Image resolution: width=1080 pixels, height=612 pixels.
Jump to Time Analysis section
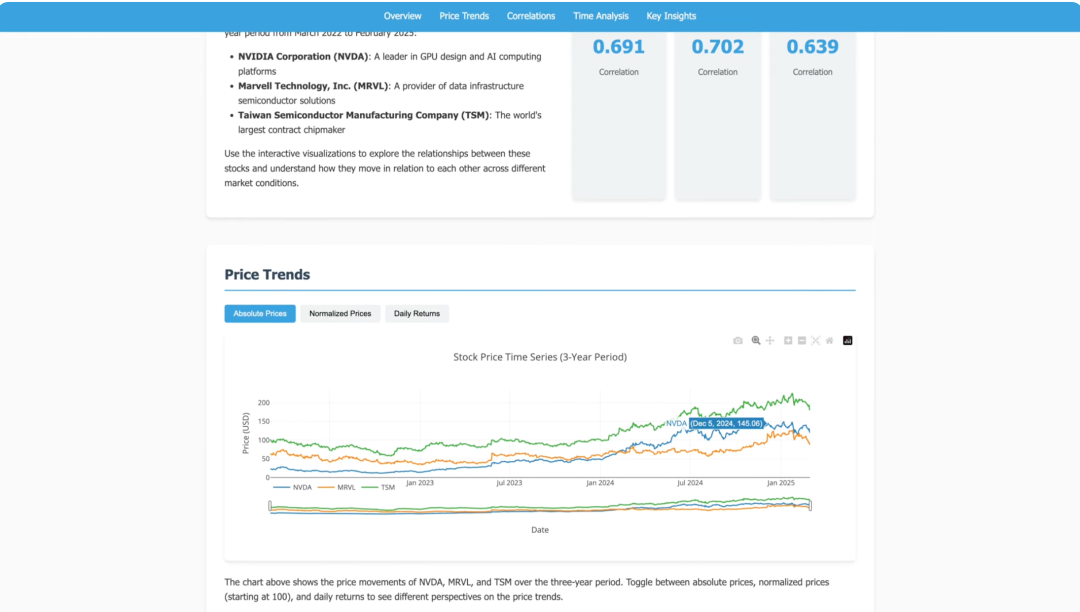coord(601,16)
